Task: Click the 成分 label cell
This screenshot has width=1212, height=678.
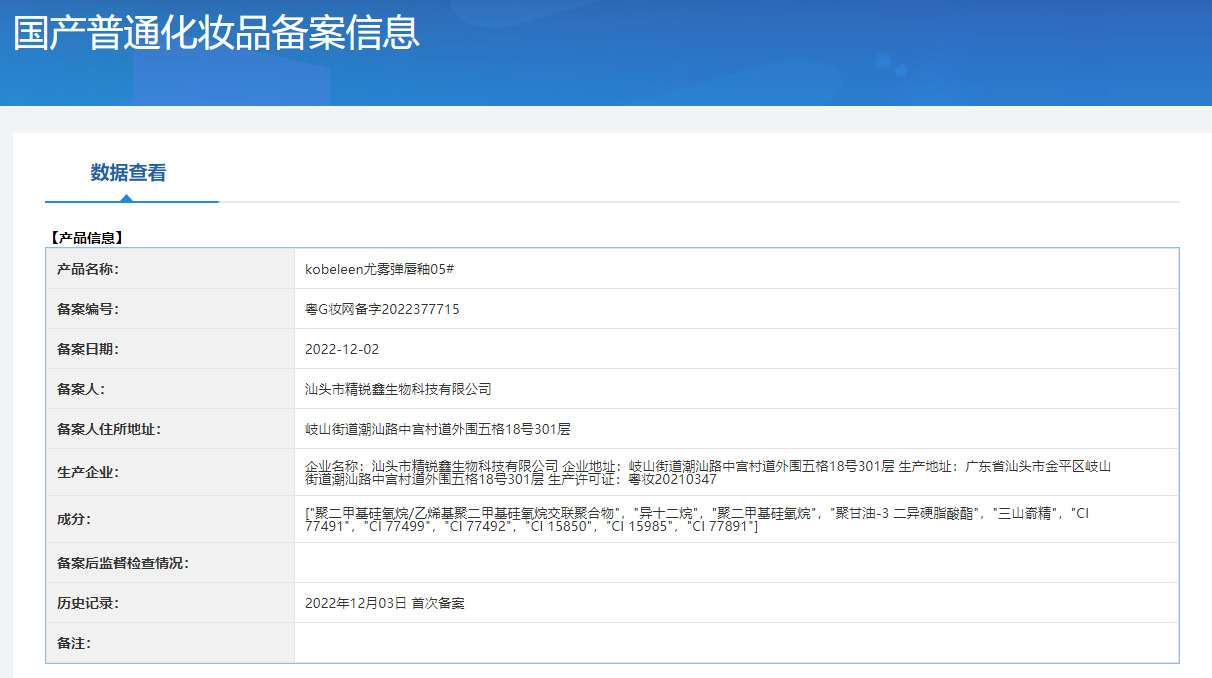Action: click(171, 519)
